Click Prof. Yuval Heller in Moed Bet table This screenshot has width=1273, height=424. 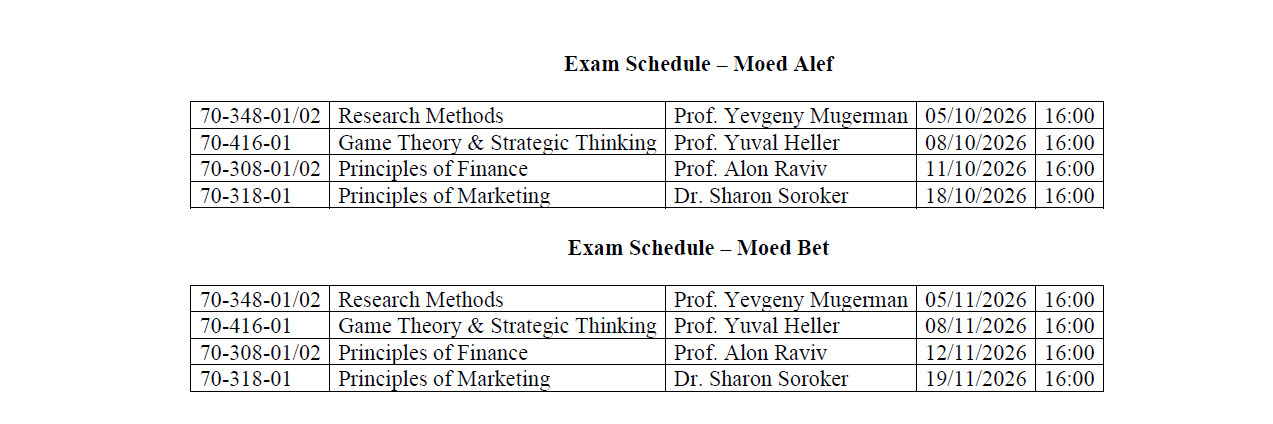[x=756, y=326]
